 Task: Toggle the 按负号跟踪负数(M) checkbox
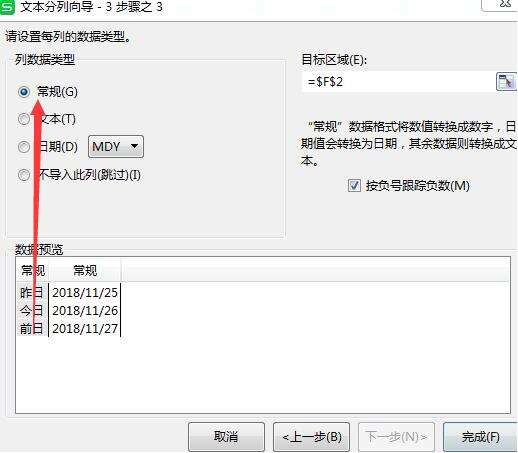pyautogui.click(x=354, y=186)
